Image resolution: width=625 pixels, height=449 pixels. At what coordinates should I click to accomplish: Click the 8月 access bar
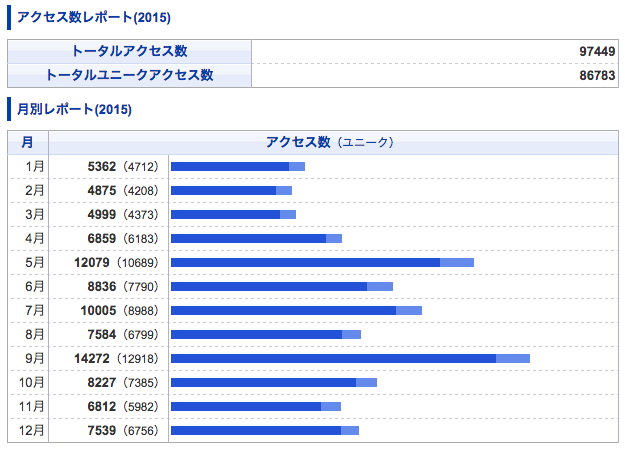click(266, 334)
